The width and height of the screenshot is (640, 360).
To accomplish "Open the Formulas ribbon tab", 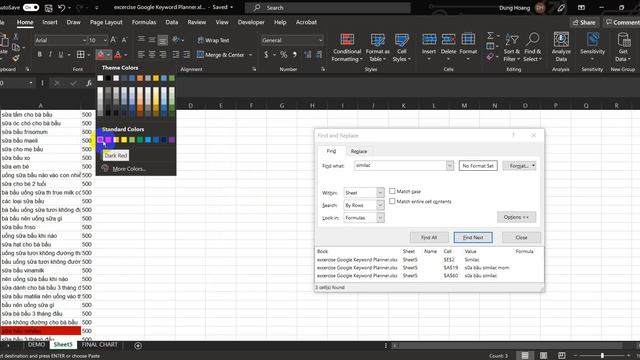I will tap(144, 22).
